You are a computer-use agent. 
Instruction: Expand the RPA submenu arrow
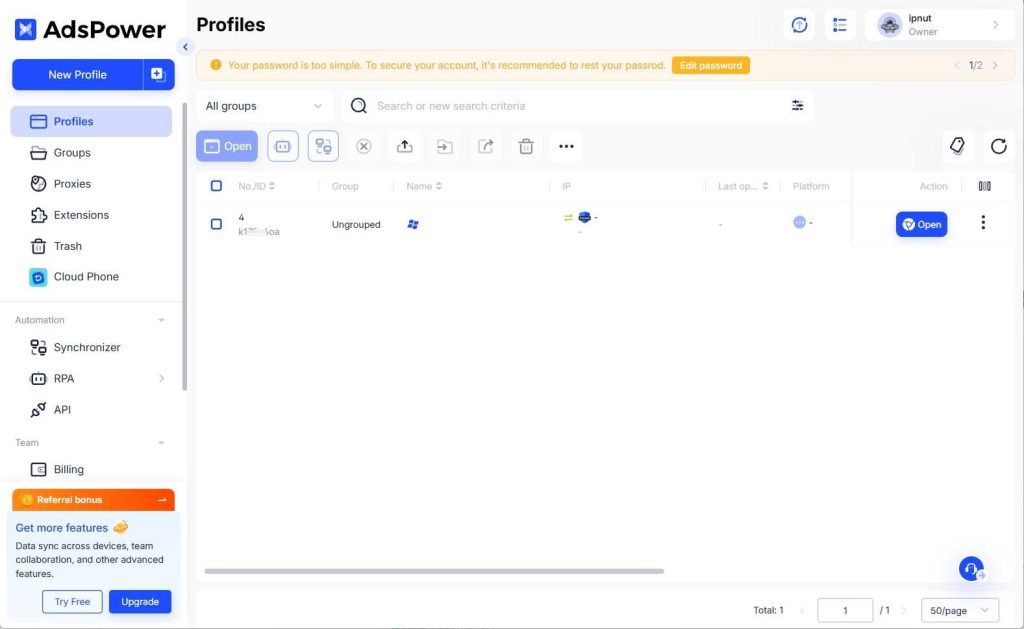[162, 379]
